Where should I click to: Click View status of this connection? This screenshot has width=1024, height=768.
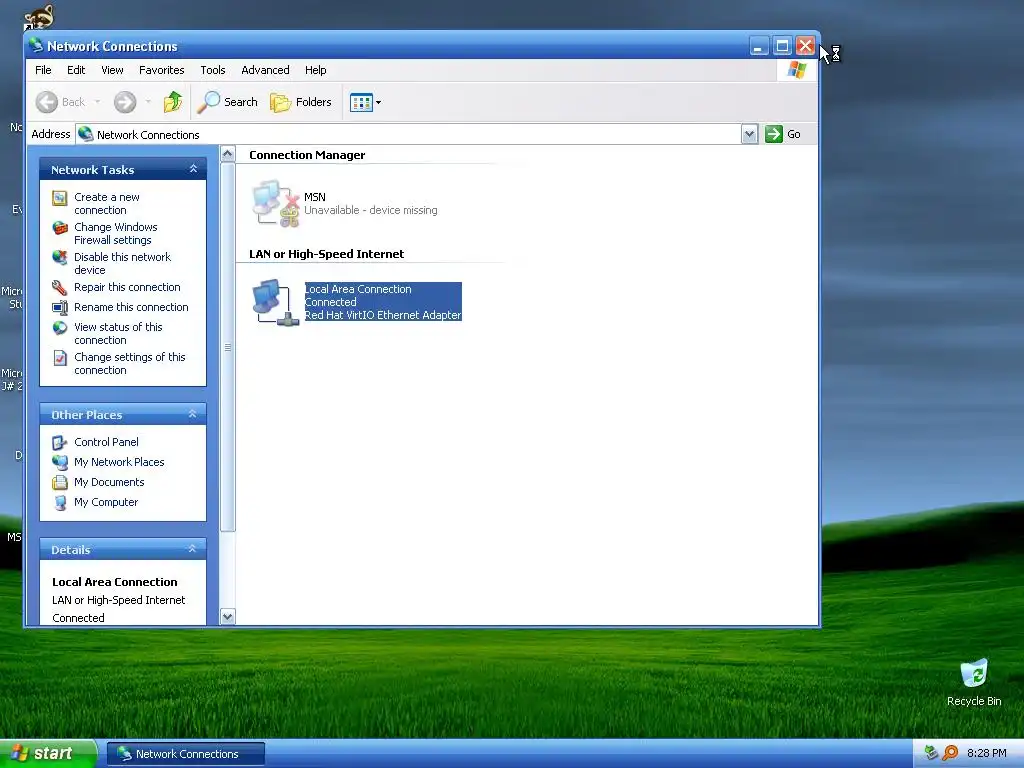point(118,333)
